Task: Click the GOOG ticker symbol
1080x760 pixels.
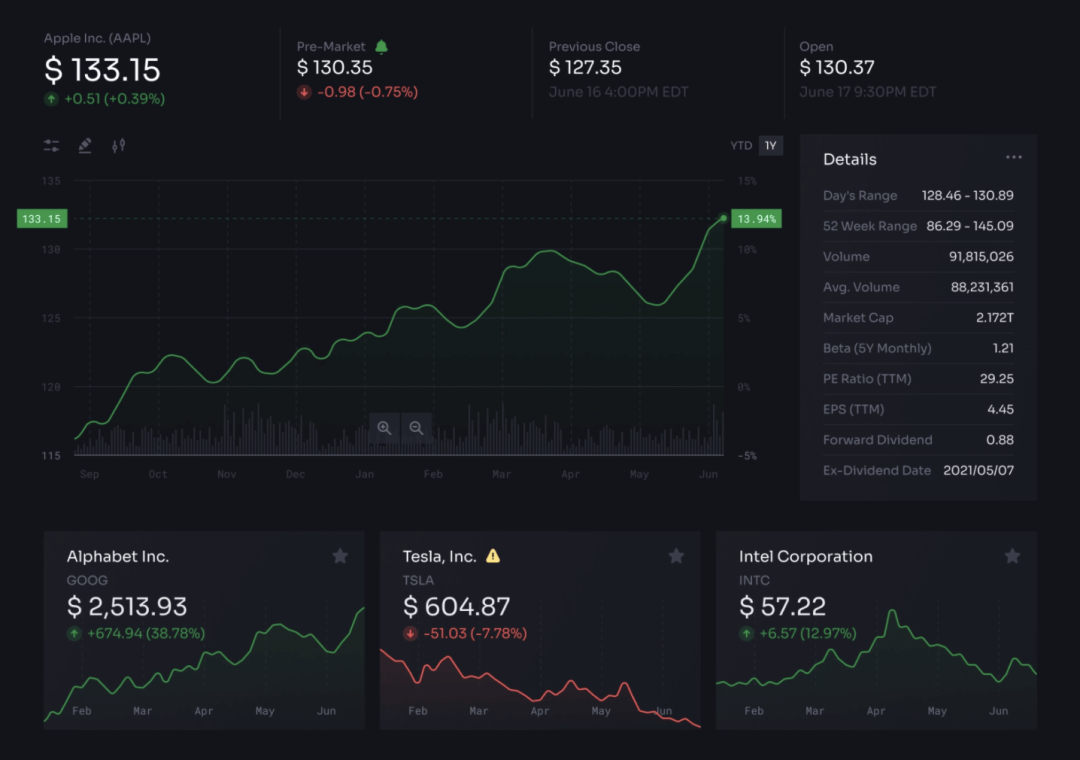Action: click(87, 580)
